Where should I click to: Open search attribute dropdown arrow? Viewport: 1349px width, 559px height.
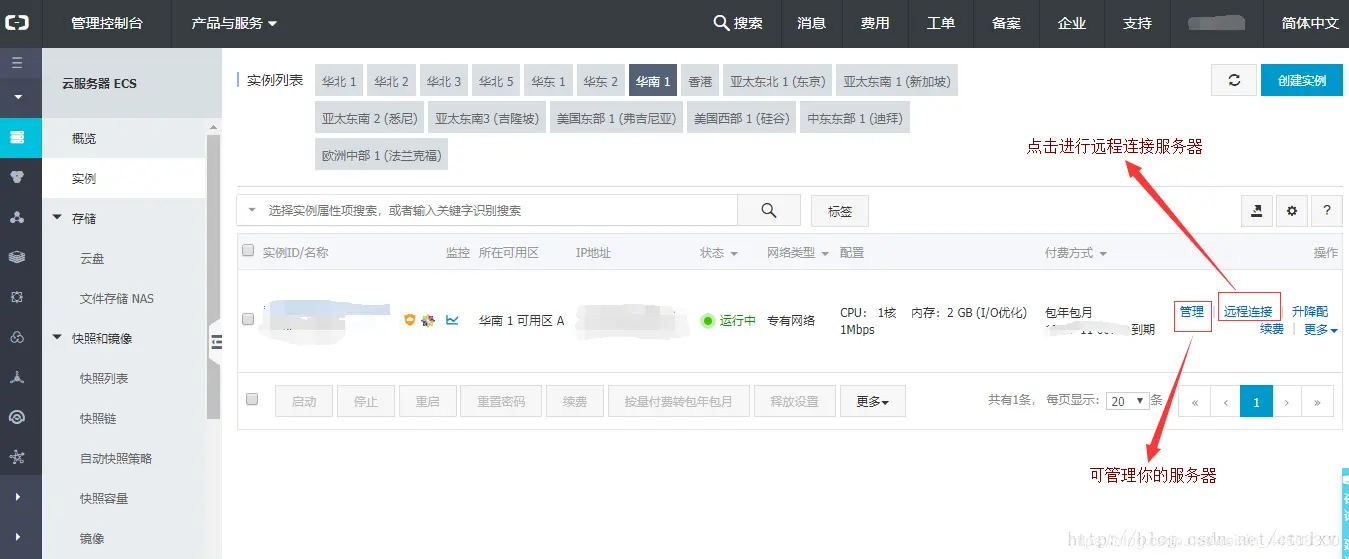pyautogui.click(x=252, y=211)
